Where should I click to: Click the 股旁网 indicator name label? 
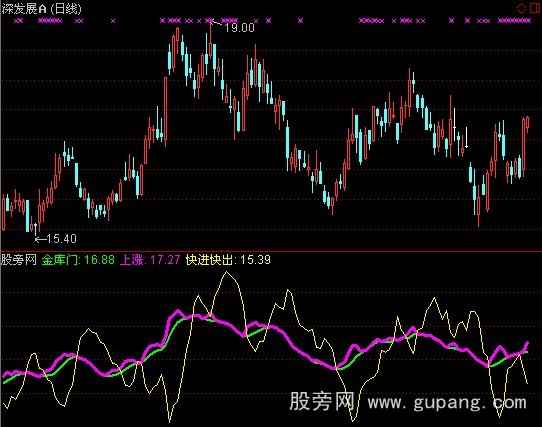pyautogui.click(x=19, y=260)
